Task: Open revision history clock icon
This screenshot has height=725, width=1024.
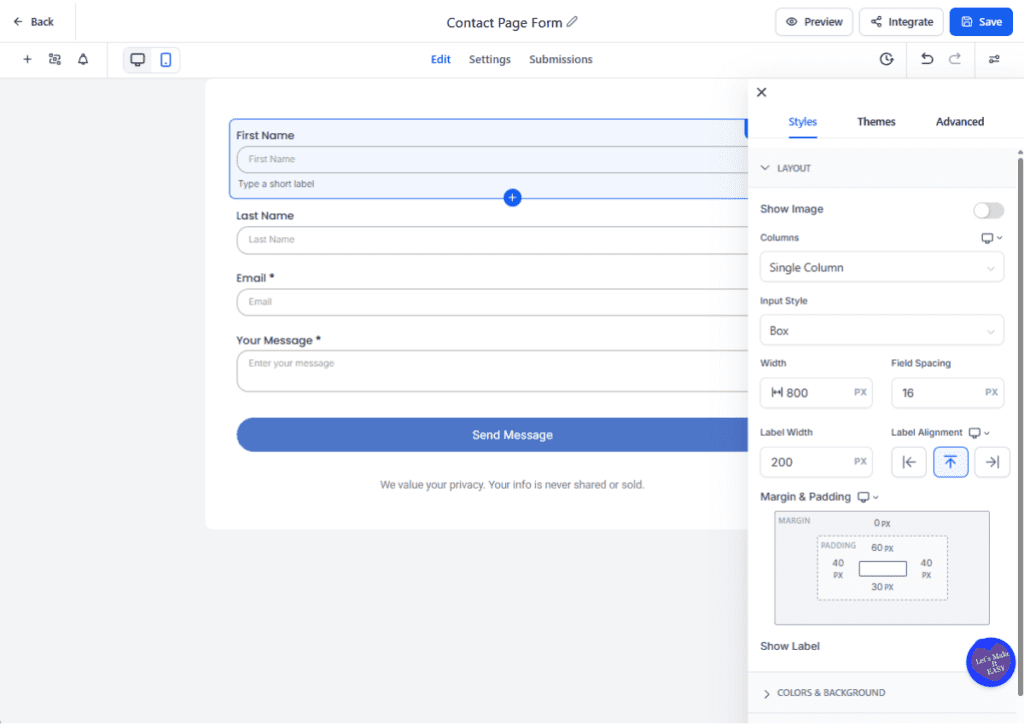Action: (x=886, y=59)
